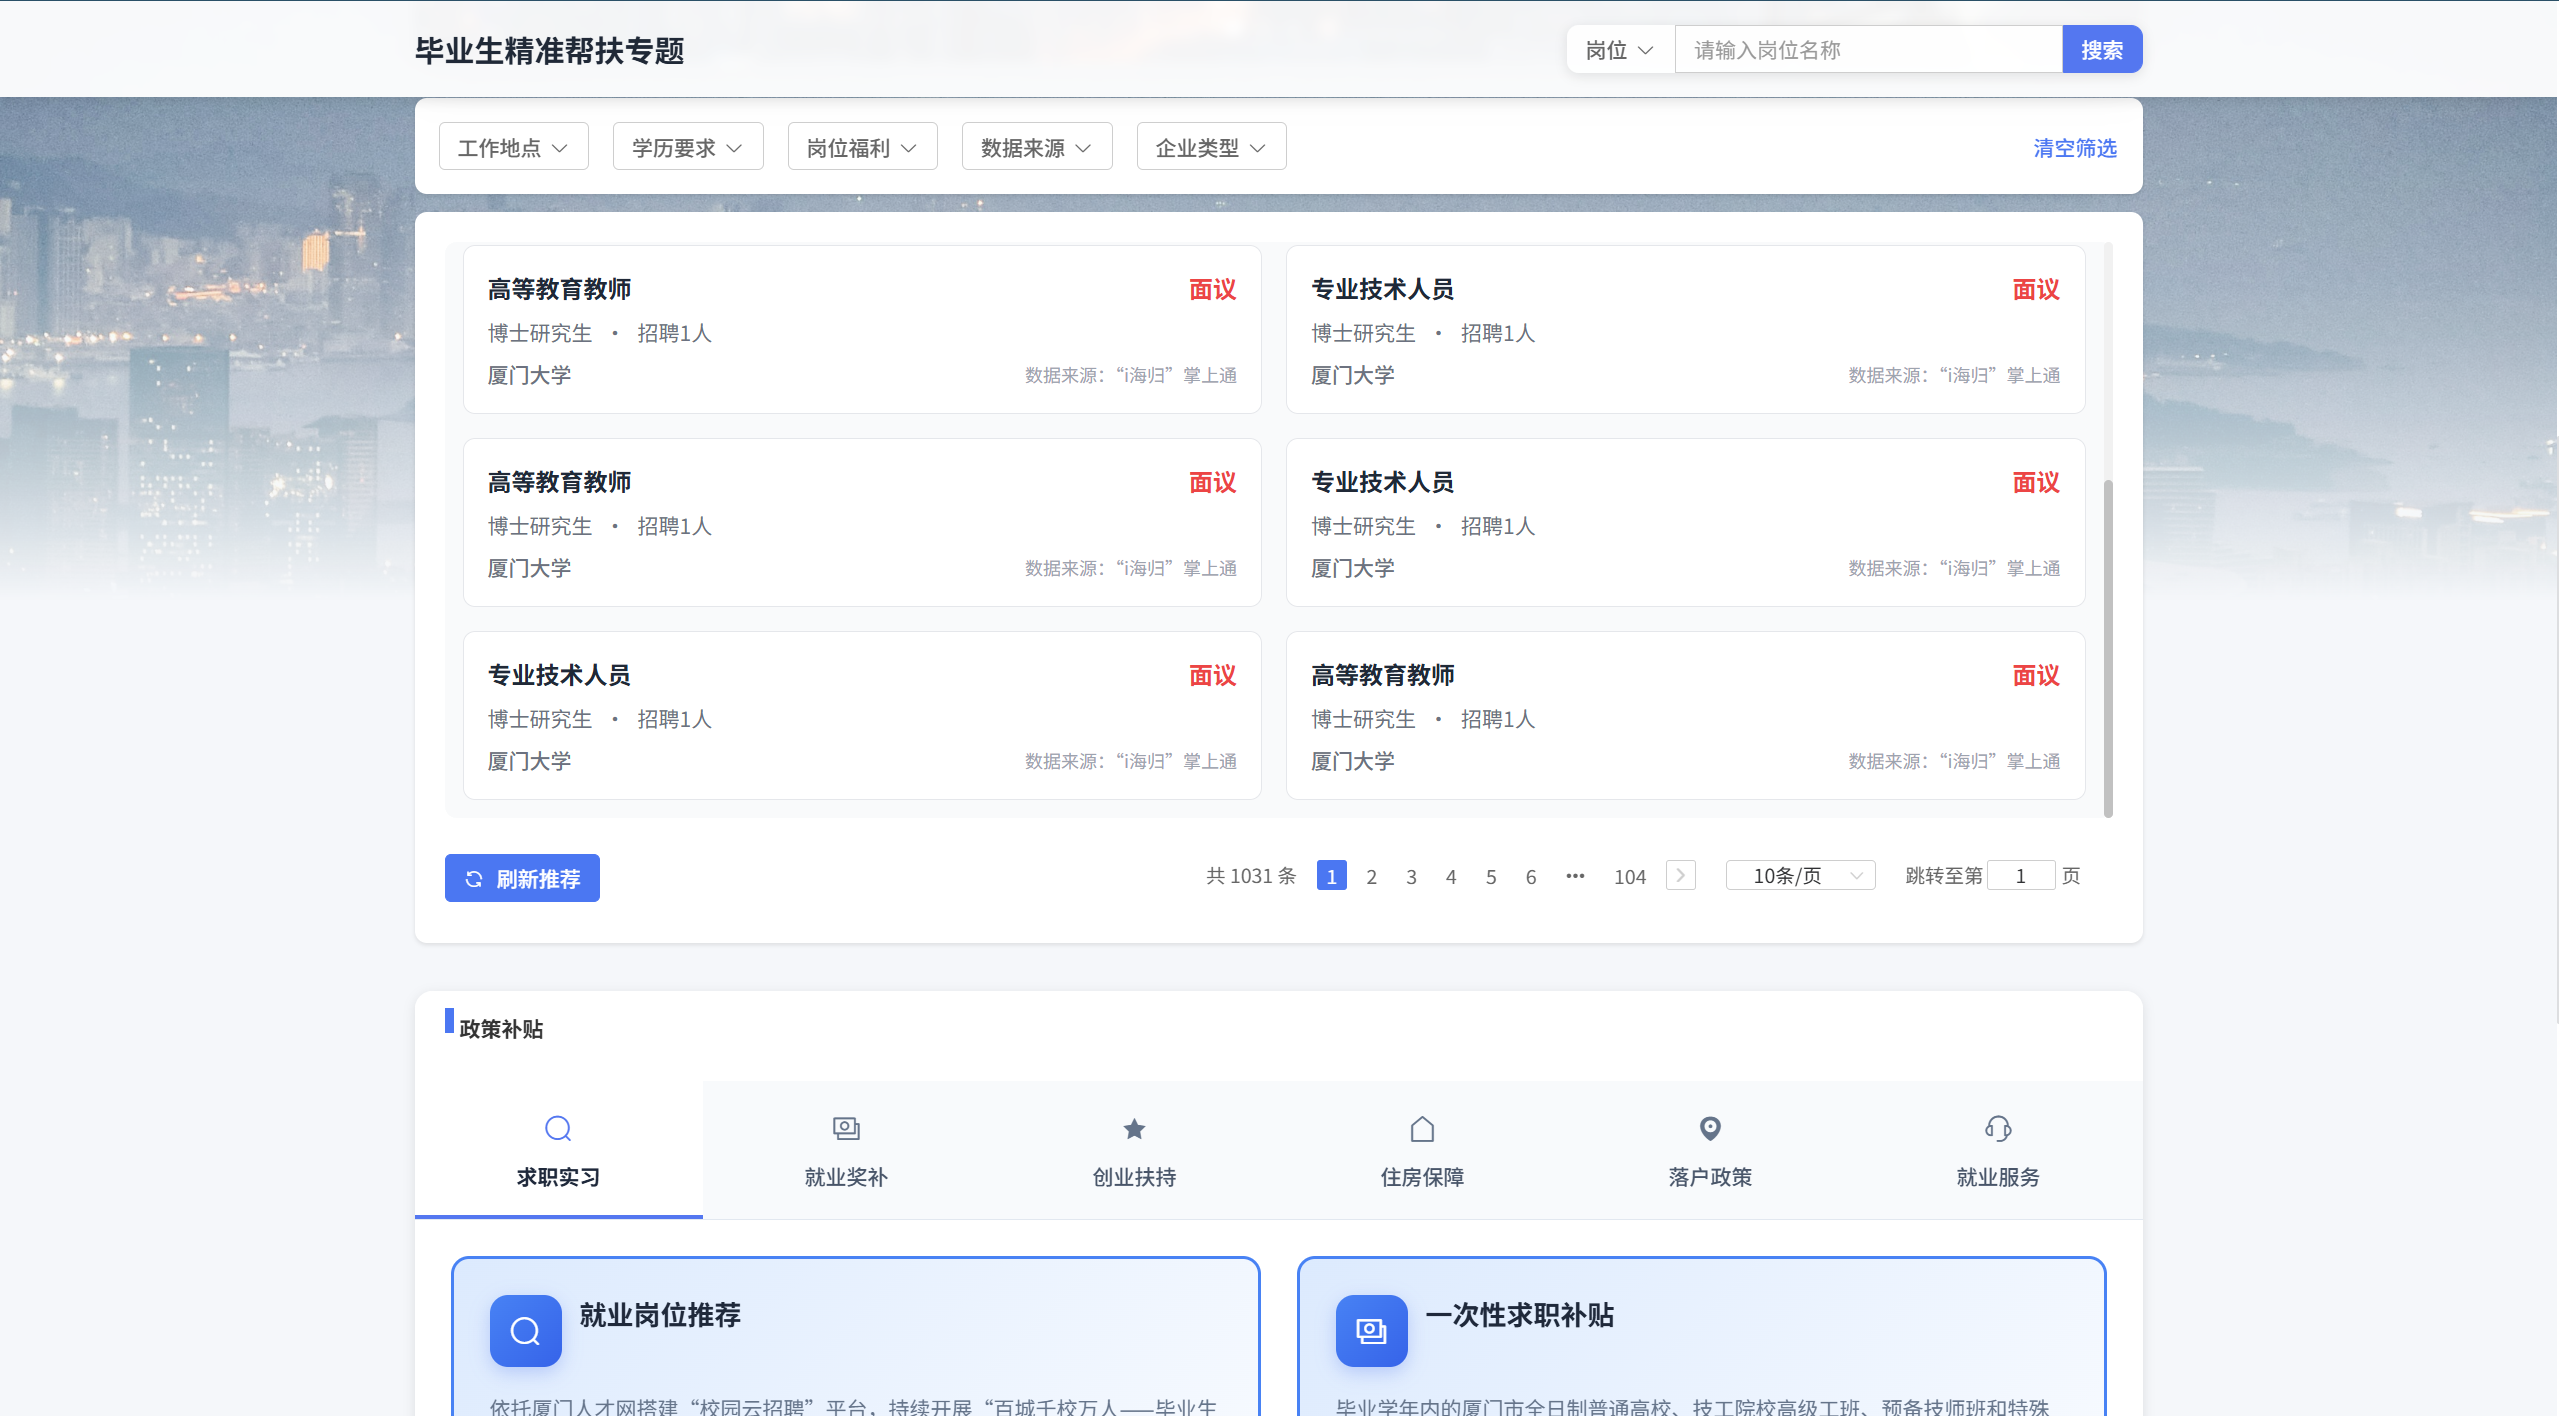This screenshot has height=1416, width=2559.
Task: Click the money icon for 就业奖补
Action: pos(846,1129)
